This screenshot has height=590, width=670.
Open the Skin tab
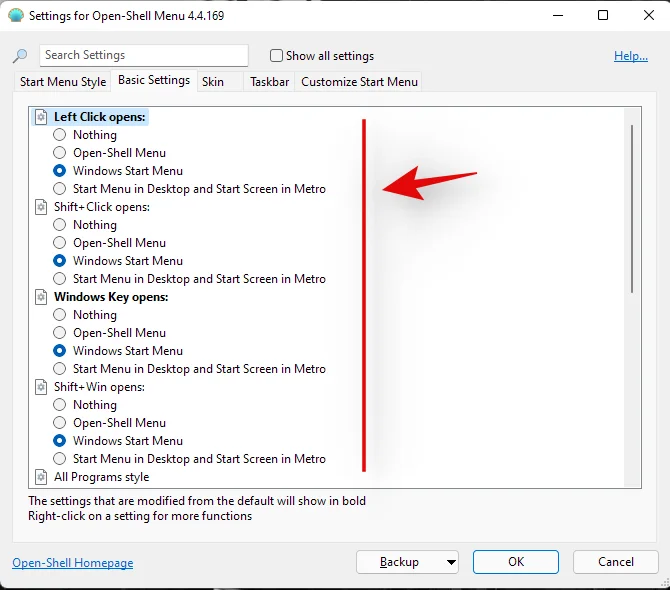[x=220, y=82]
